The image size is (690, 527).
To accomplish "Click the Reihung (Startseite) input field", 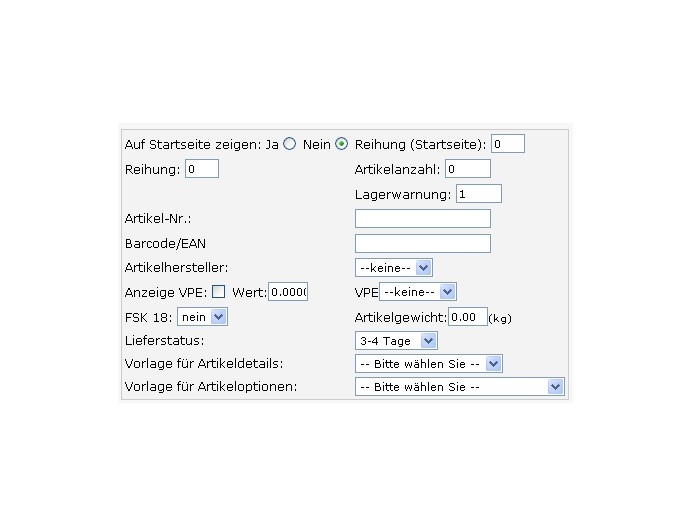I will tap(508, 144).
